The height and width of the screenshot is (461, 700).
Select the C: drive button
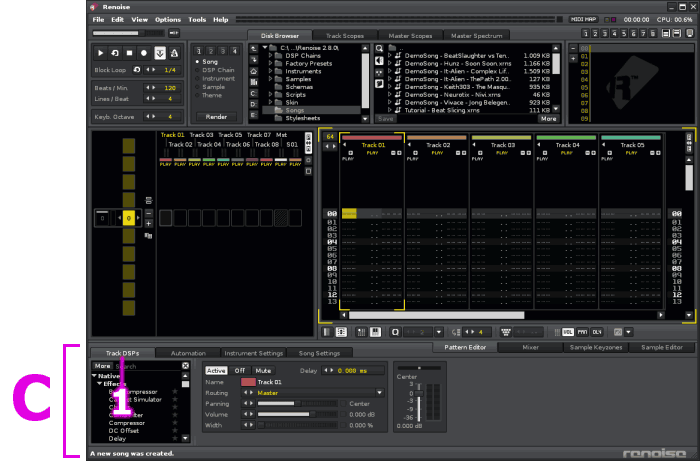tap(254, 93)
